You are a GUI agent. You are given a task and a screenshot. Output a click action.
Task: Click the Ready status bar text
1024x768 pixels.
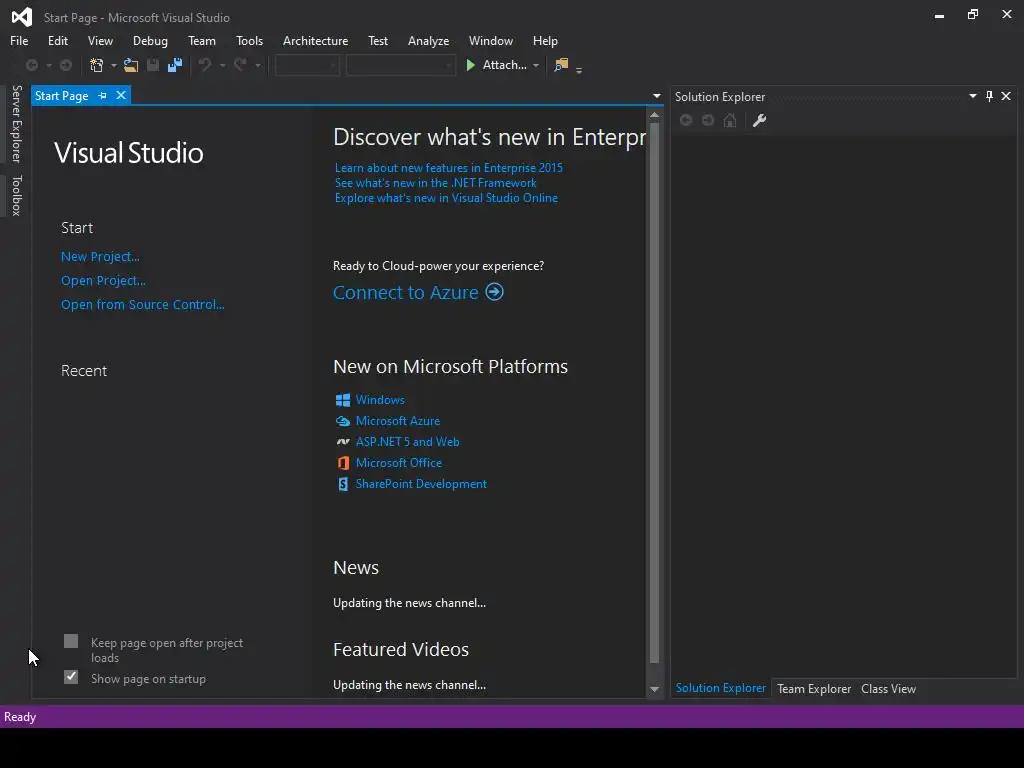[x=20, y=717]
